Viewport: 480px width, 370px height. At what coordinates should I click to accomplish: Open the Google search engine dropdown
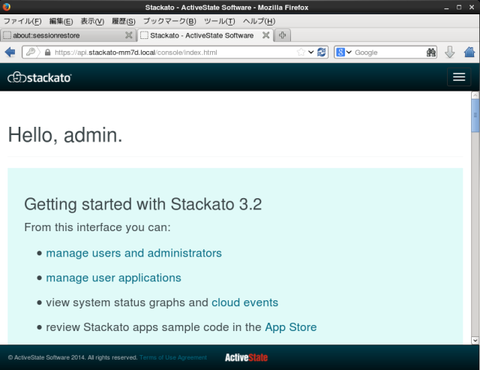click(344, 52)
